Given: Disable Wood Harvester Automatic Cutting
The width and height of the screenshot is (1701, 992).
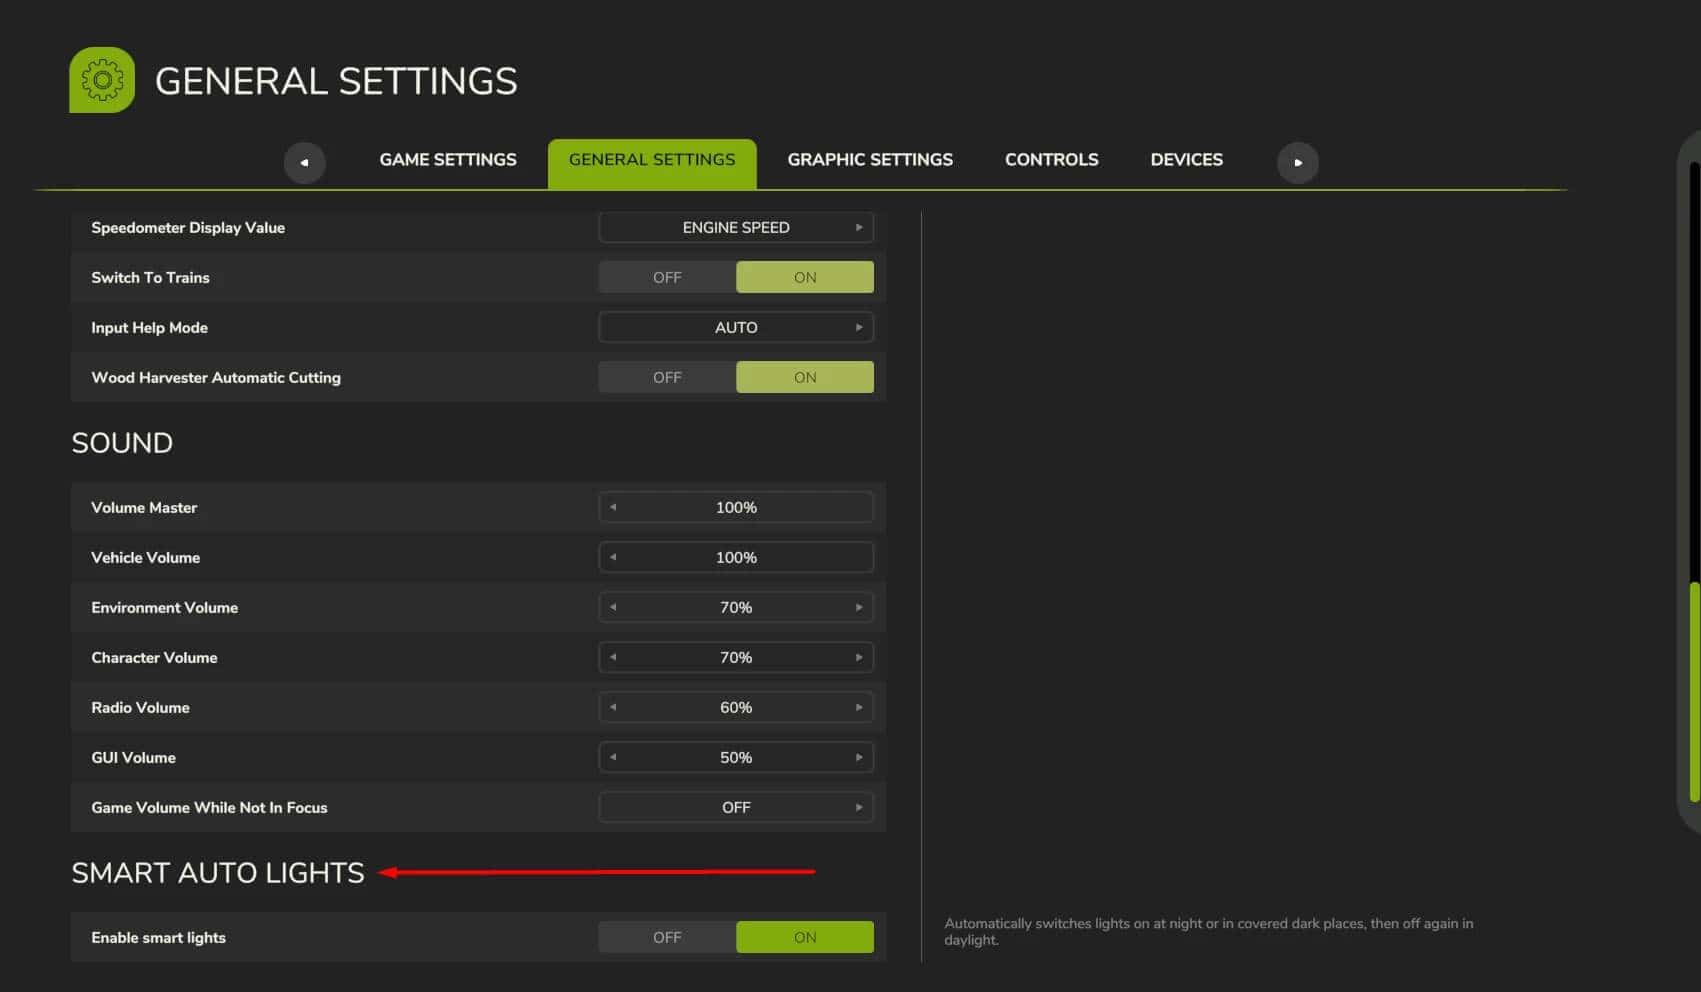Looking at the screenshot, I should click(667, 377).
